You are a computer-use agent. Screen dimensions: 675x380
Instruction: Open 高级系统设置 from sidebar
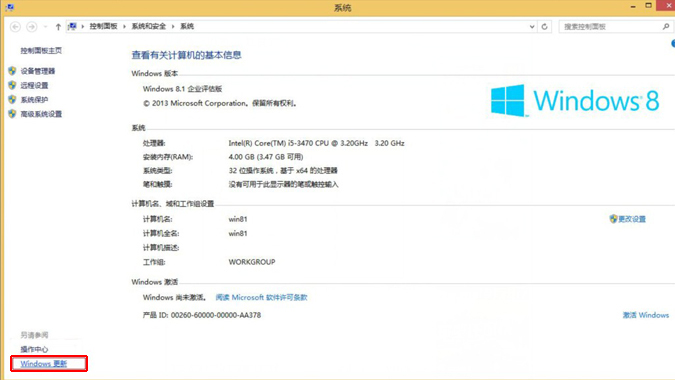41,114
